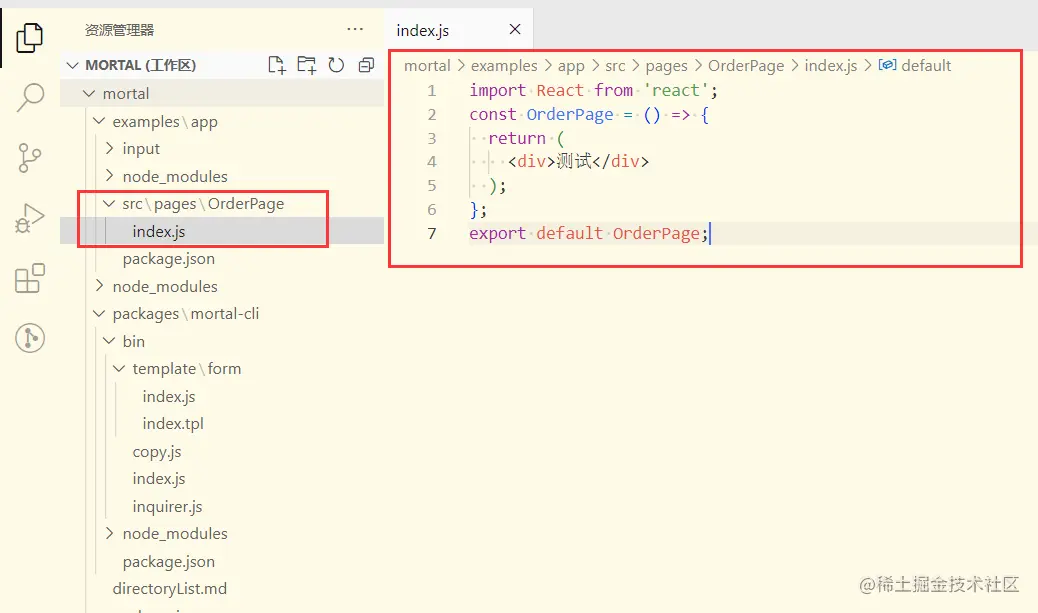
Task: Click export keyword on line 7
Action: 498,234
